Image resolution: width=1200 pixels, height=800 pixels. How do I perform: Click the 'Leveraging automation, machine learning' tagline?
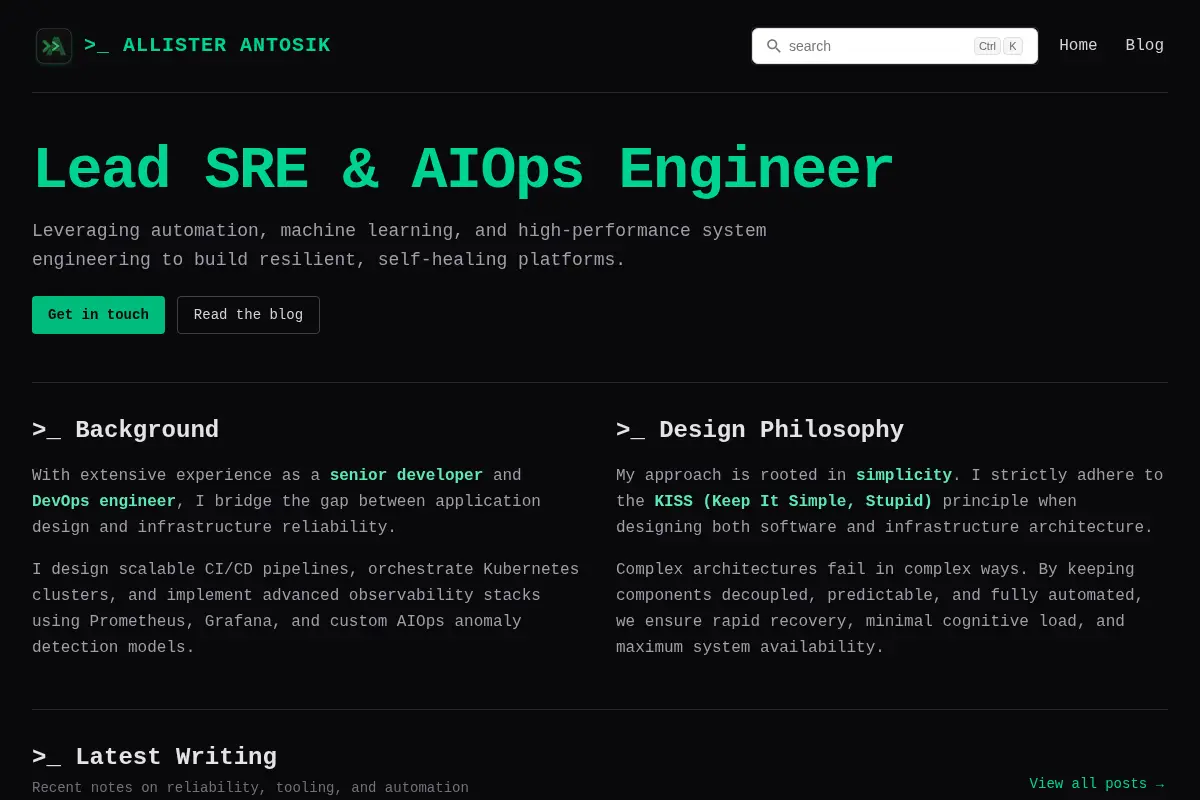pos(399,245)
